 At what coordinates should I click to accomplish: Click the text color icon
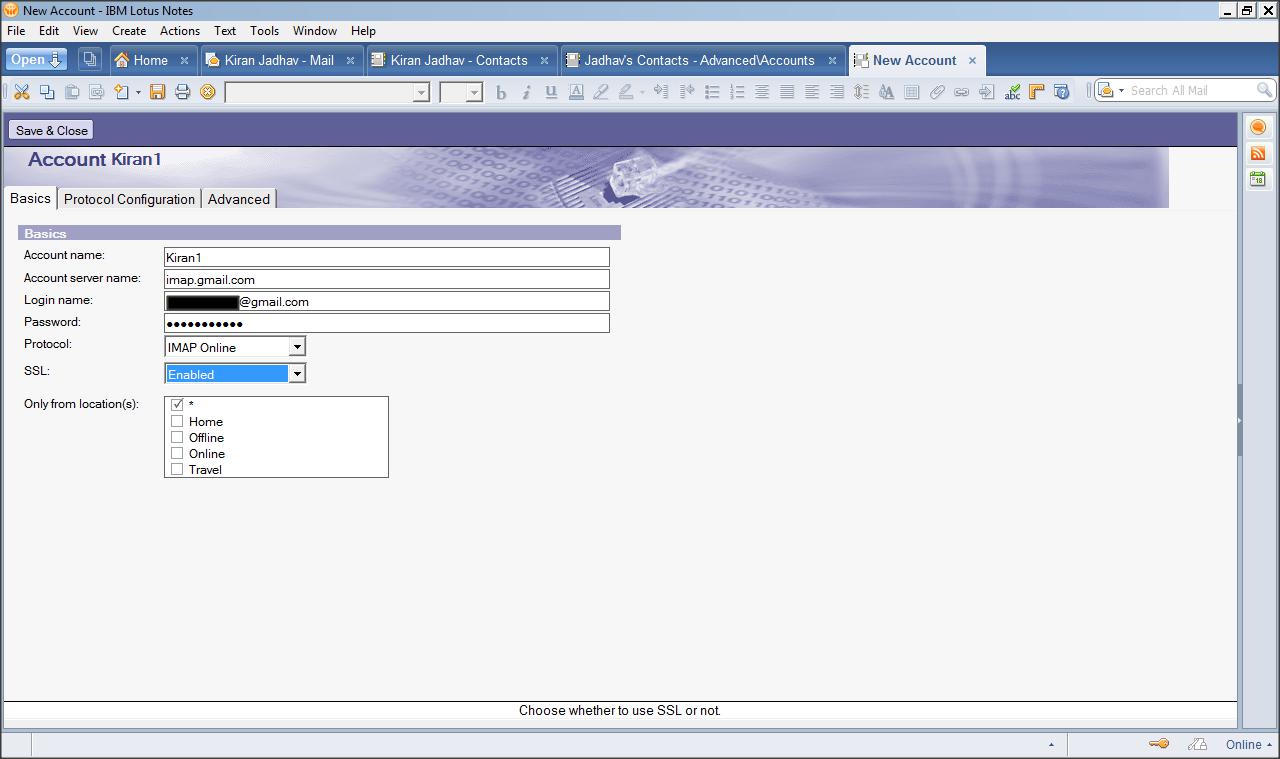576,92
